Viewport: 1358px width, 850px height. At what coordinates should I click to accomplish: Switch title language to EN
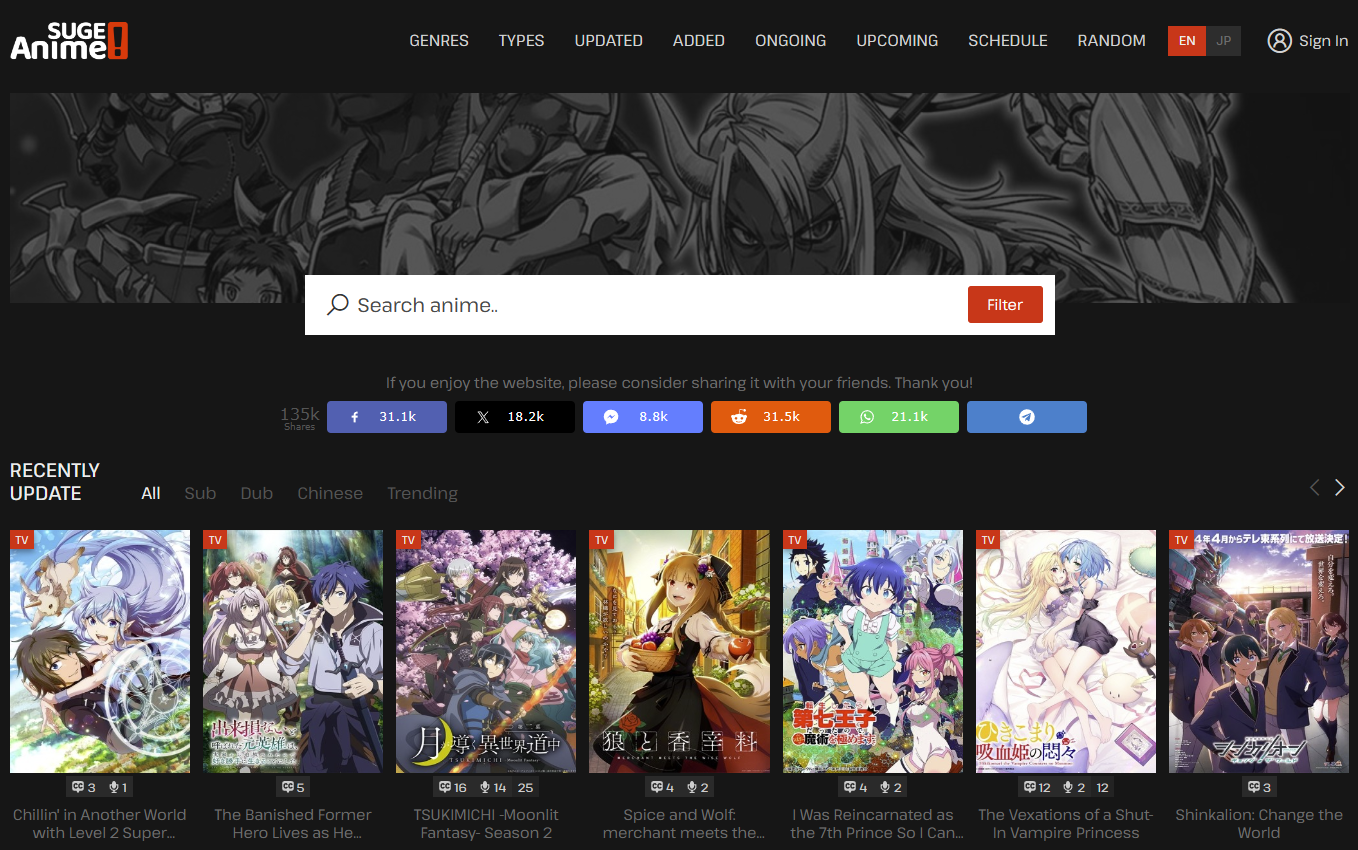[1187, 41]
